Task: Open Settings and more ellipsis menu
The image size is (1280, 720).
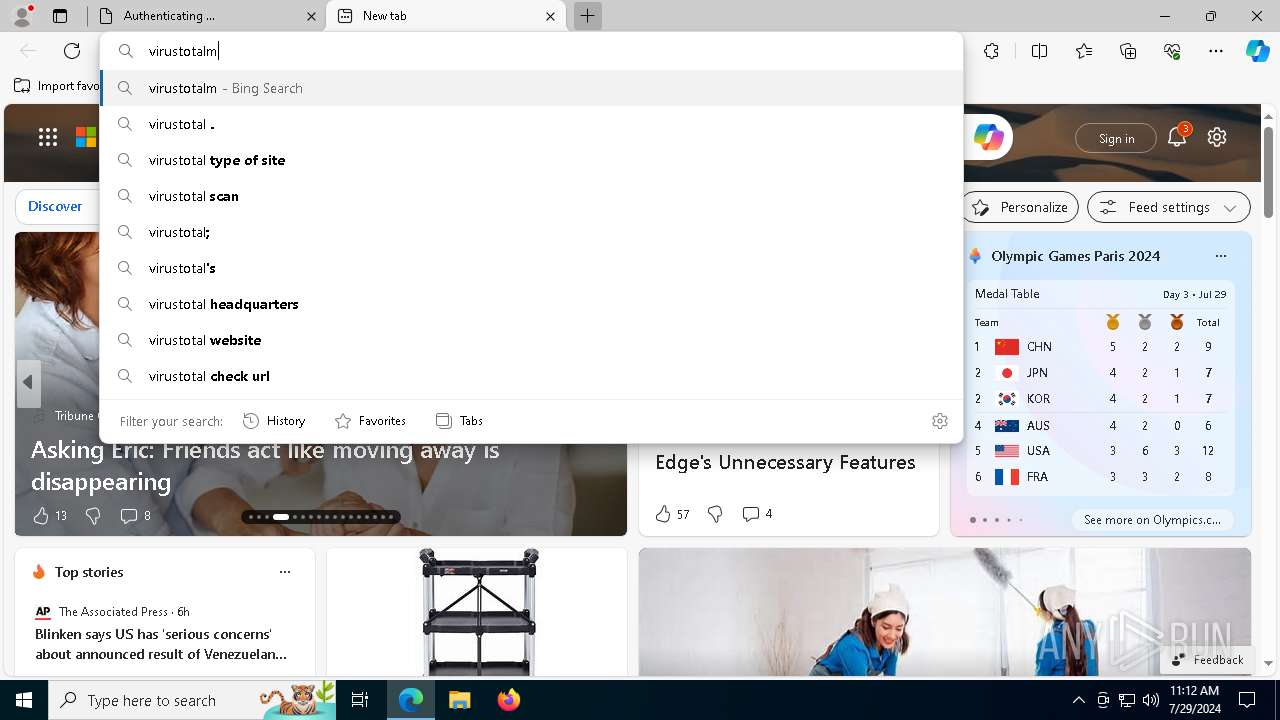Action: click(1216, 51)
